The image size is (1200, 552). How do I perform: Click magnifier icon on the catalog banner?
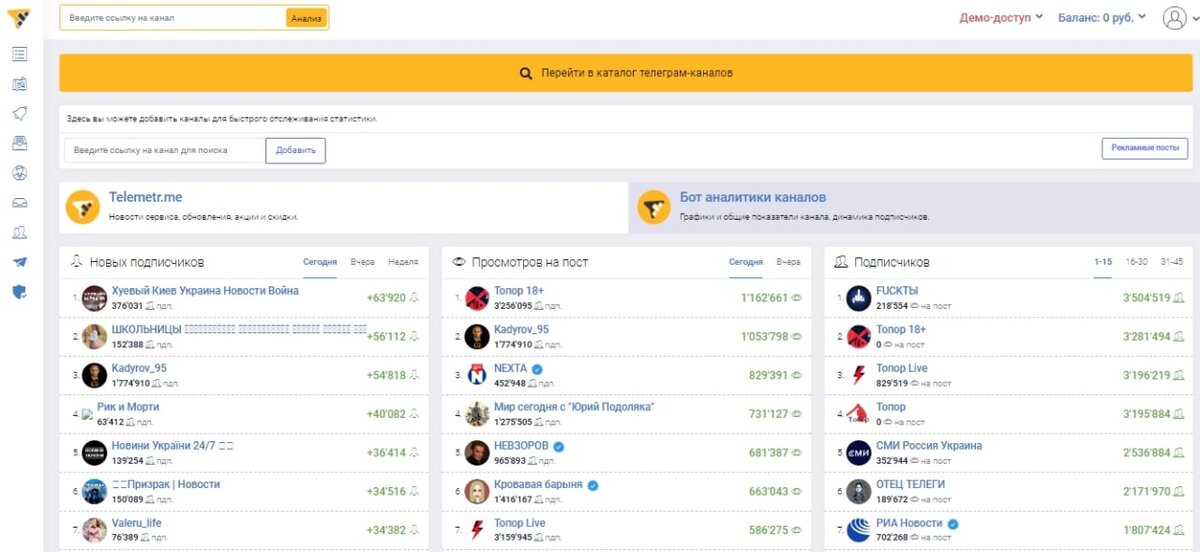[x=526, y=74]
